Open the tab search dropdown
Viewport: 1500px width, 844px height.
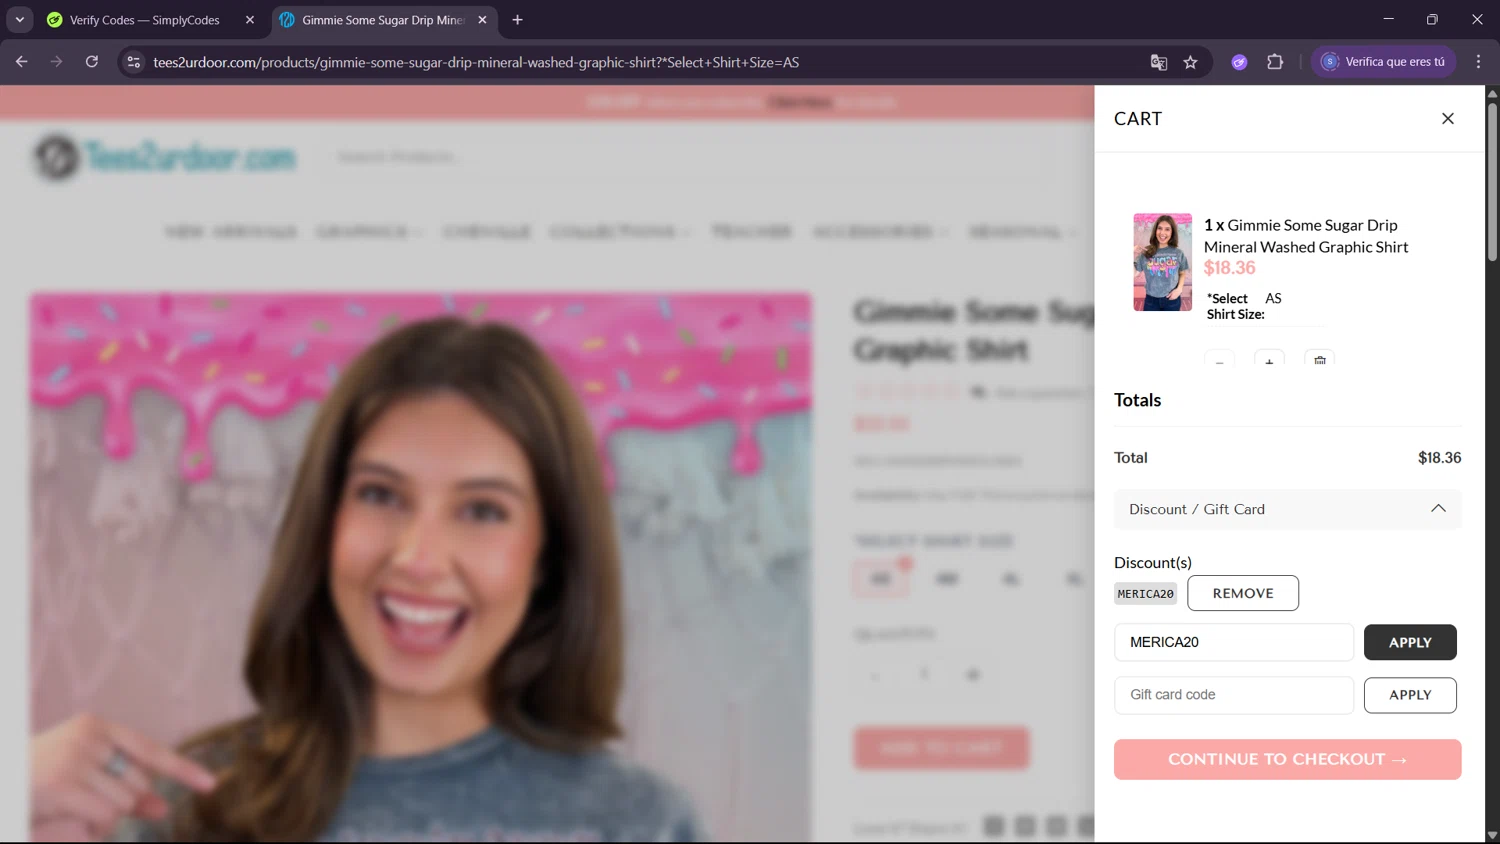[20, 20]
